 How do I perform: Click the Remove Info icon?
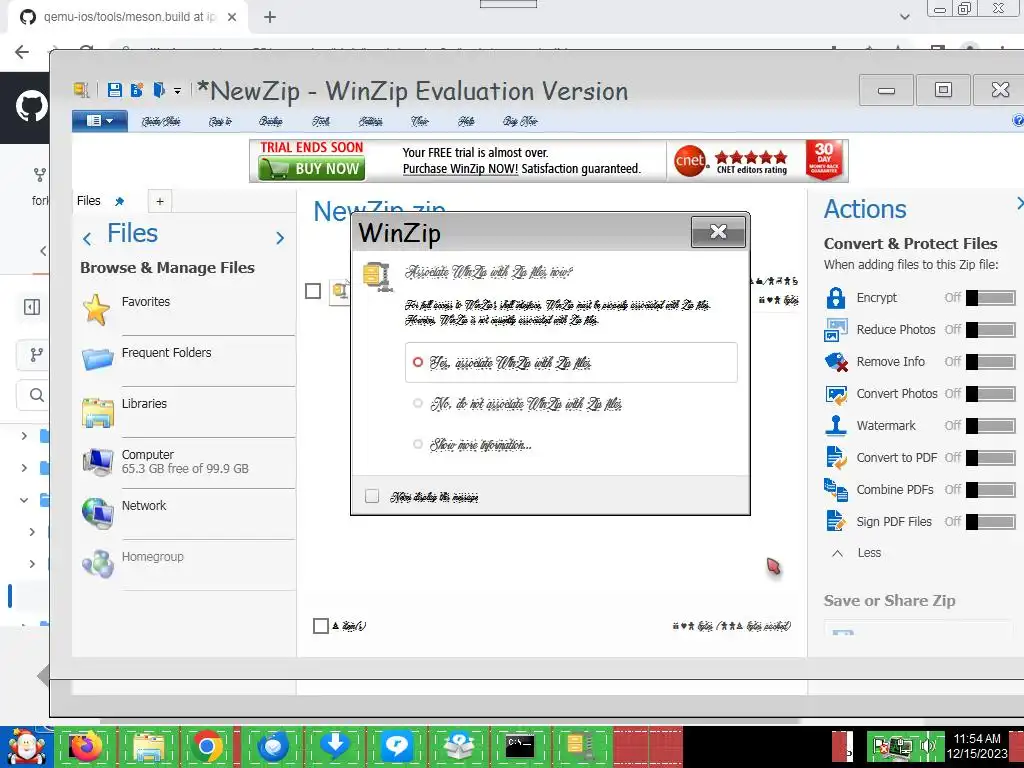[x=837, y=362]
